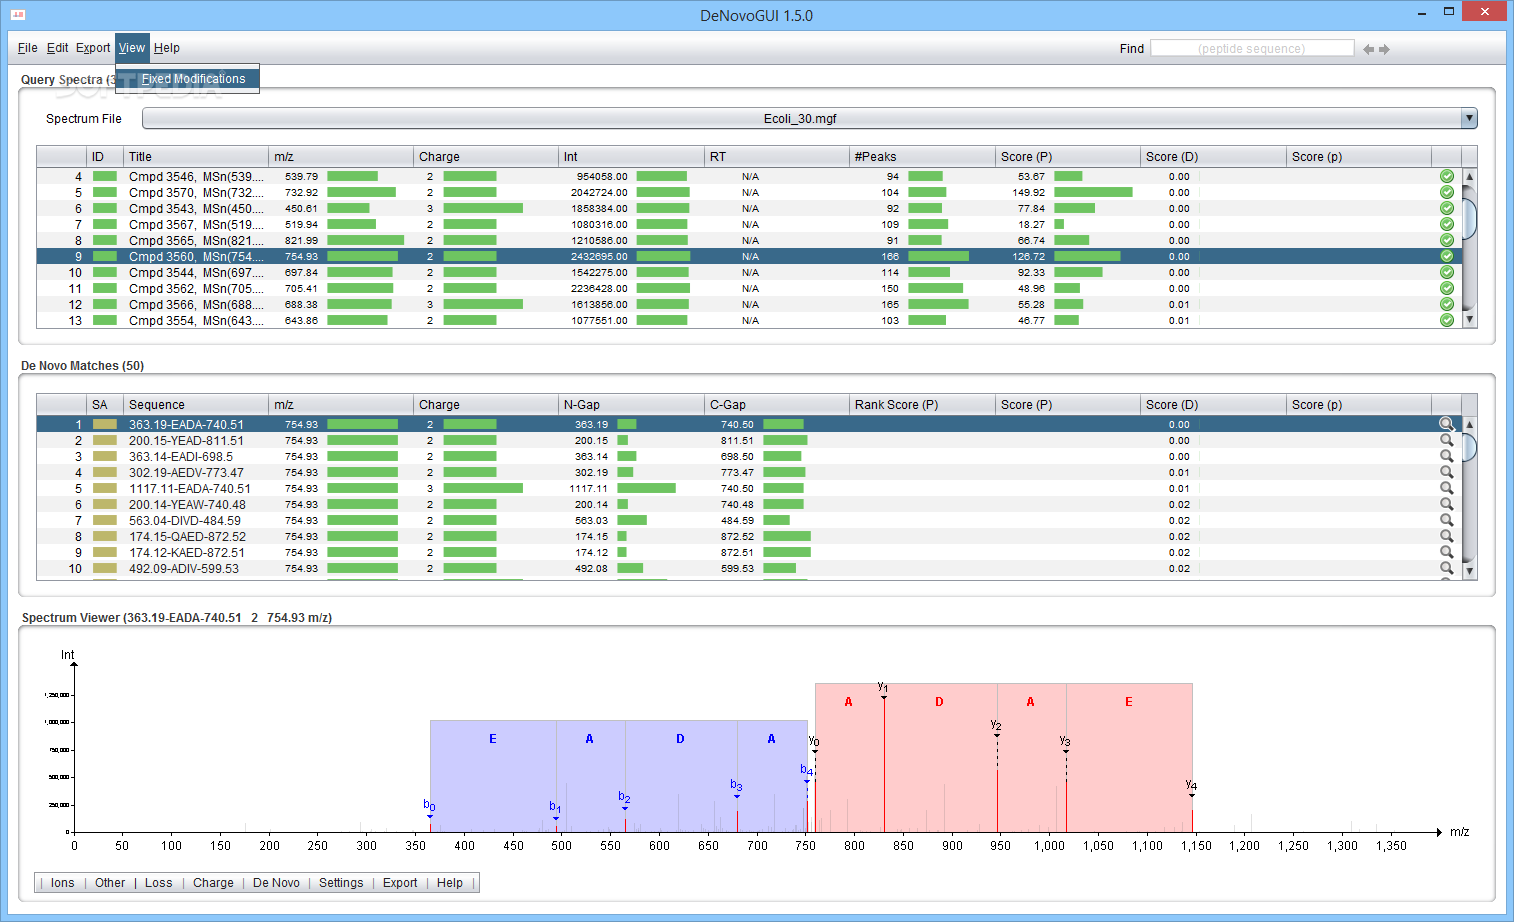The height and width of the screenshot is (922, 1514).
Task: Open the Help menu in menu bar
Action: [166, 48]
